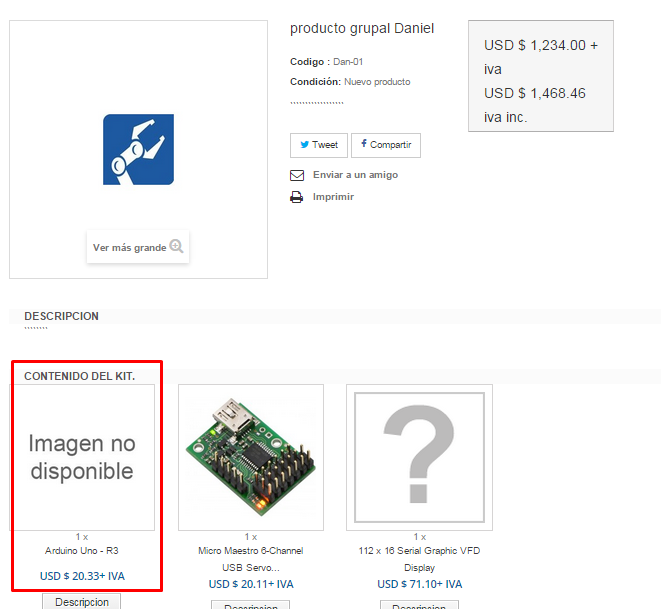Open Micro Maestro 6-Channel USB Servo link

[251, 559]
